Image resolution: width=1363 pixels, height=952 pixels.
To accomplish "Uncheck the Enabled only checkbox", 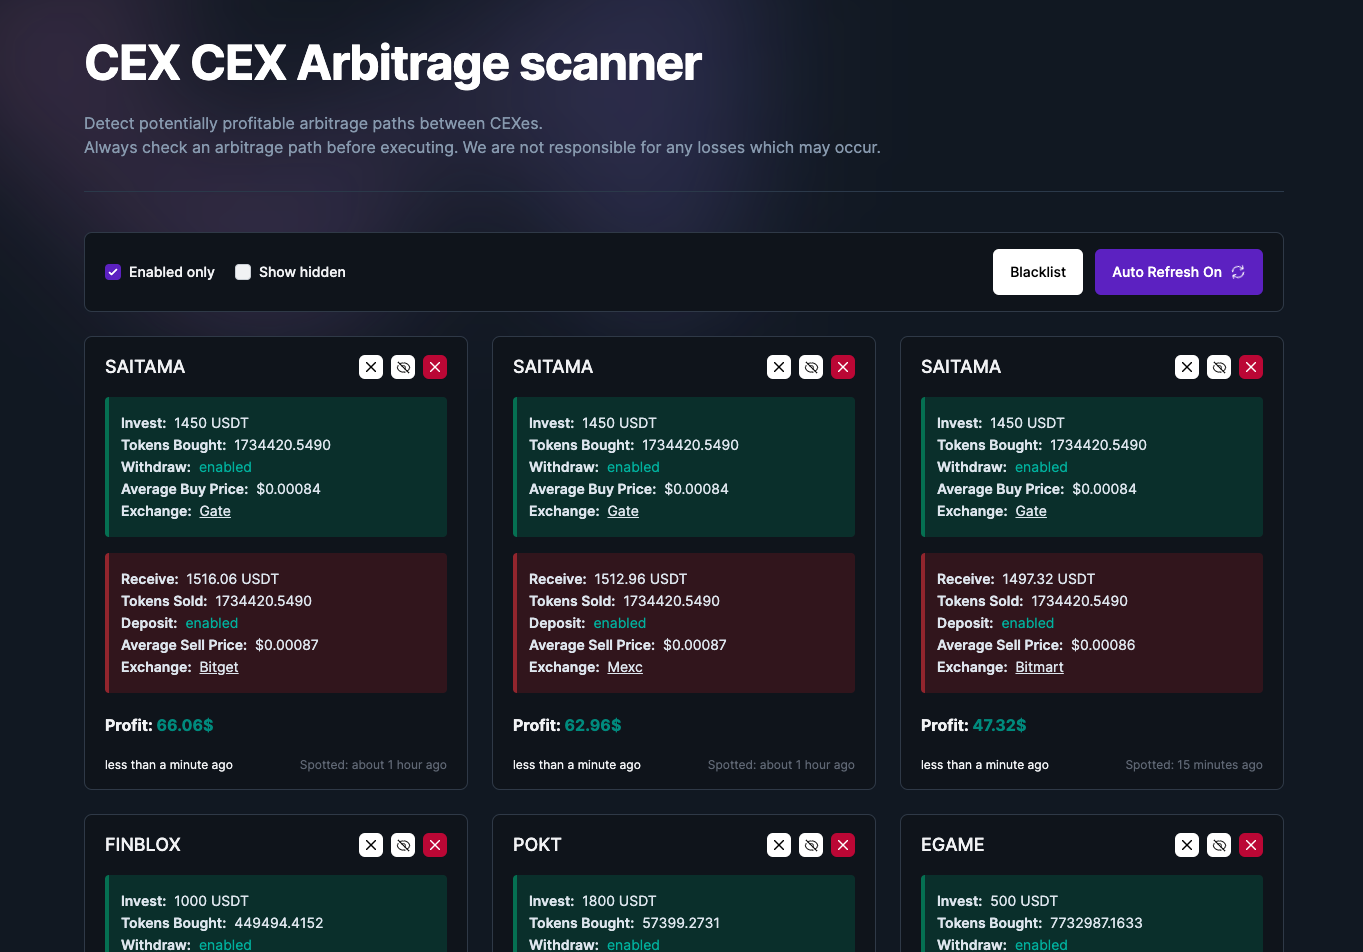I will click(113, 272).
